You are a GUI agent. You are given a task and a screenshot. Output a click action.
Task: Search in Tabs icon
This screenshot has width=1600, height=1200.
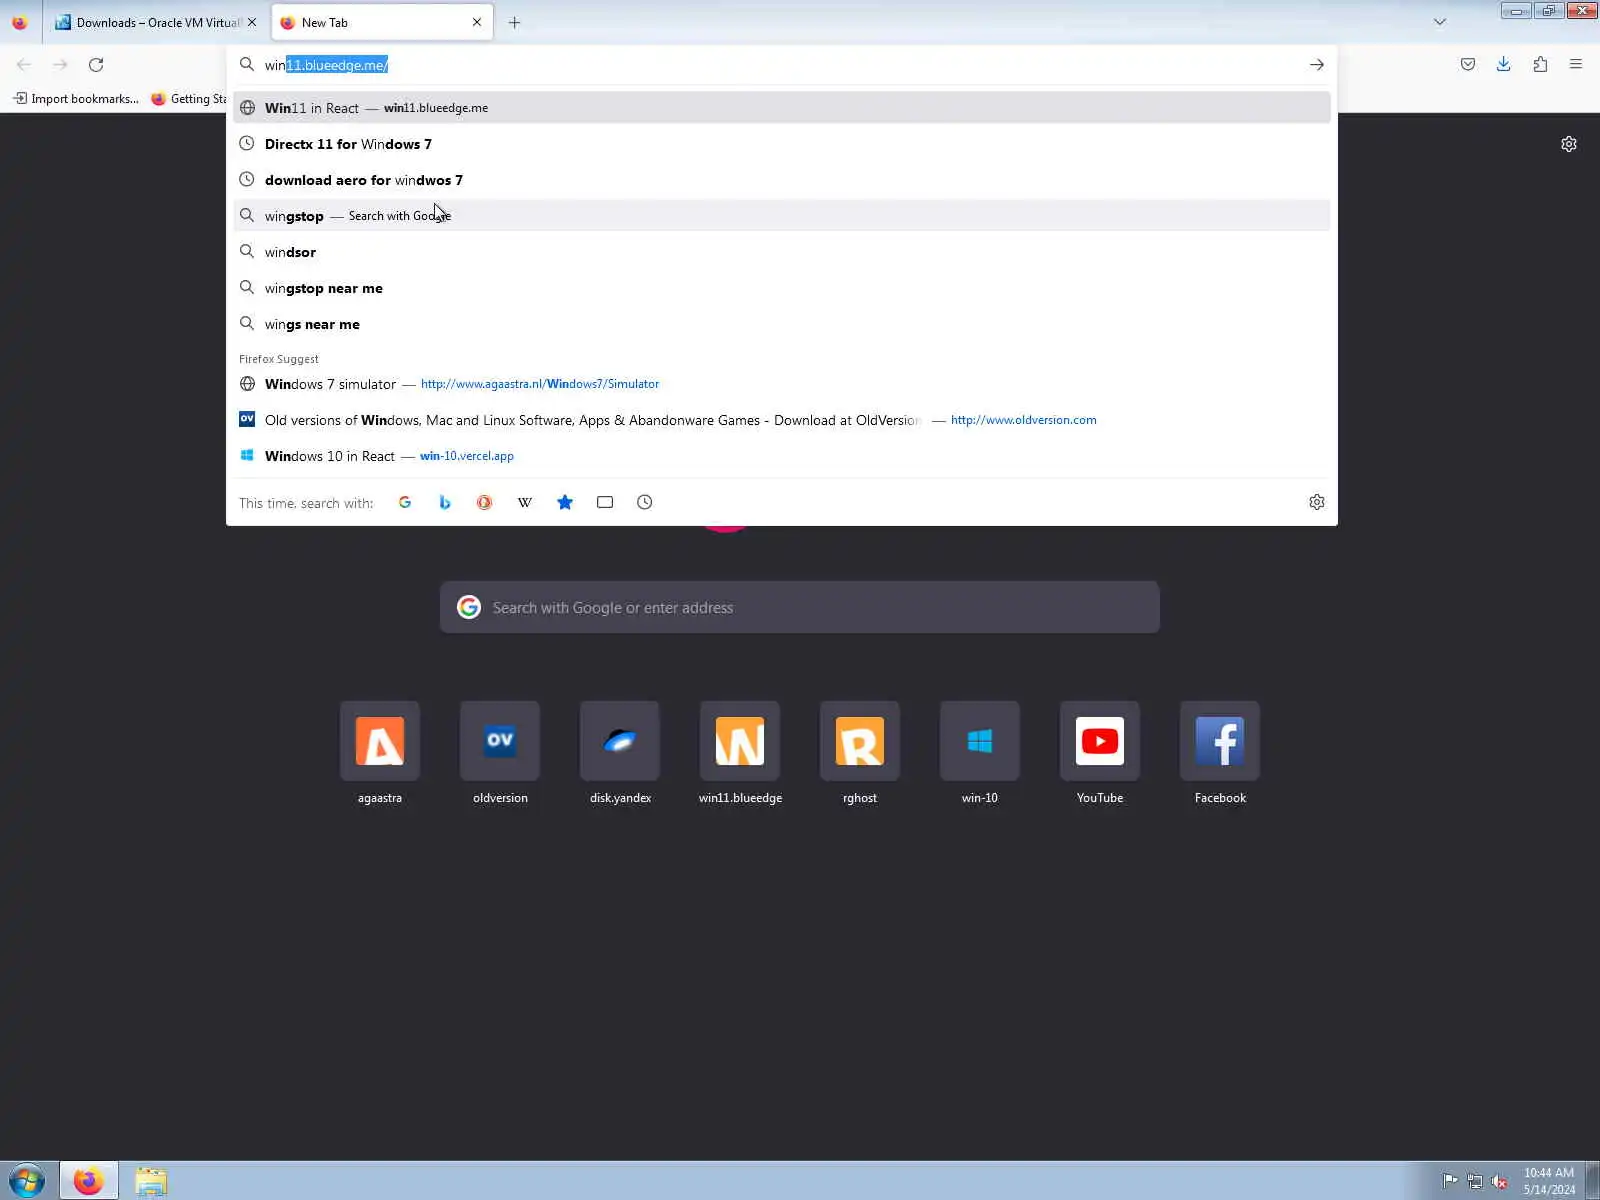pyautogui.click(x=605, y=502)
